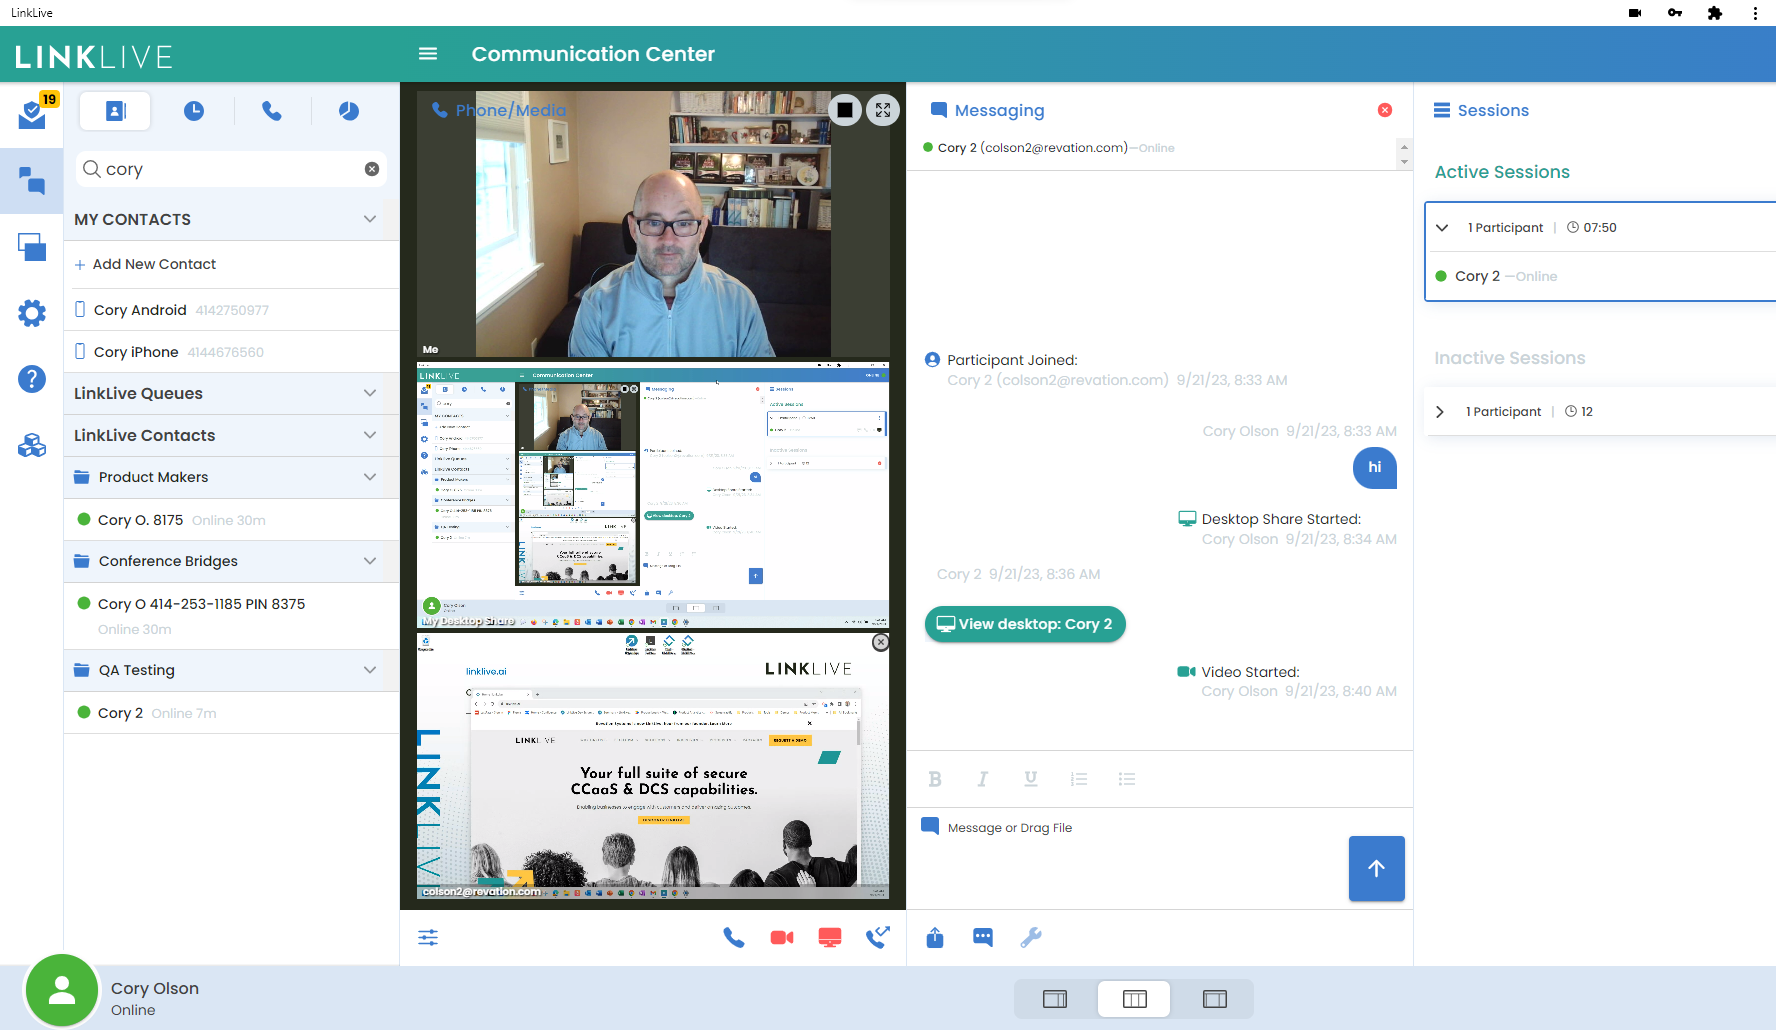1776x1030 pixels.
Task: Clear the cory search field
Action: (x=372, y=169)
